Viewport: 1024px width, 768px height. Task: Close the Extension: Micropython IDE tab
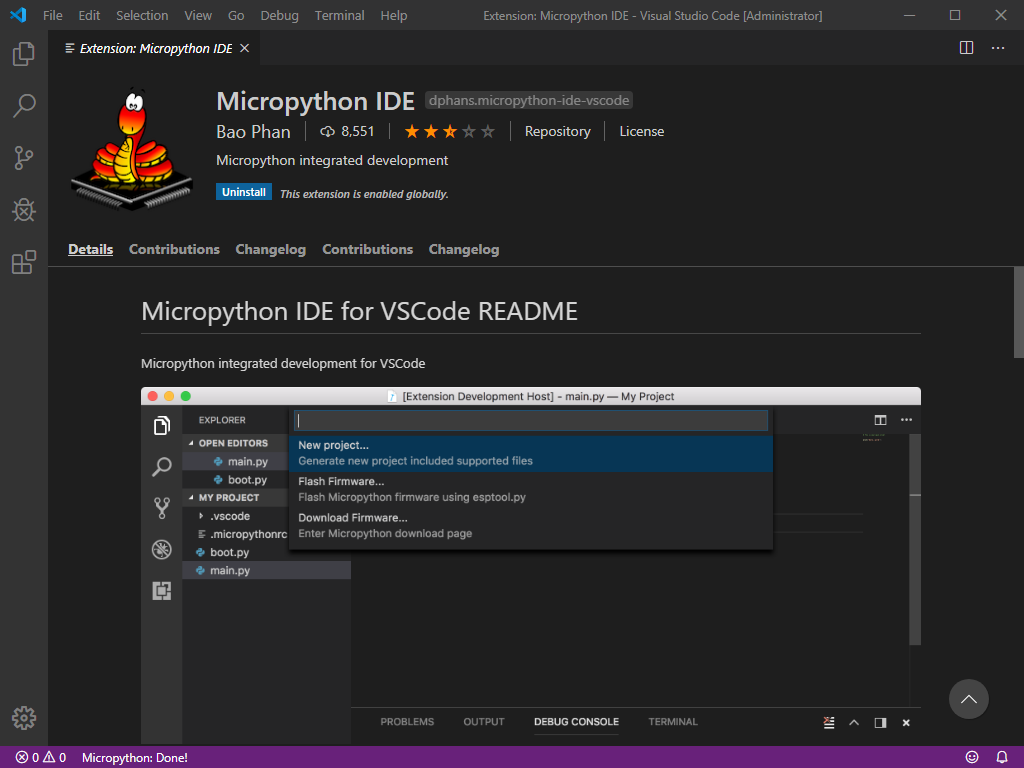pyautogui.click(x=244, y=47)
